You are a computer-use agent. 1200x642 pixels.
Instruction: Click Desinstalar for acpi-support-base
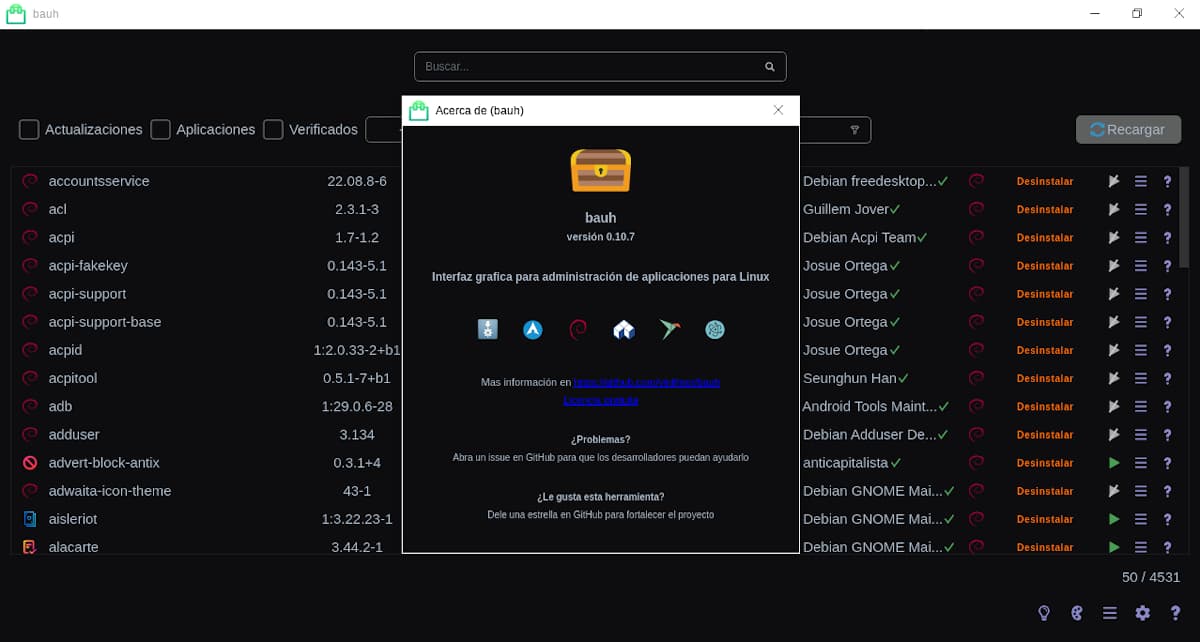pos(1045,322)
